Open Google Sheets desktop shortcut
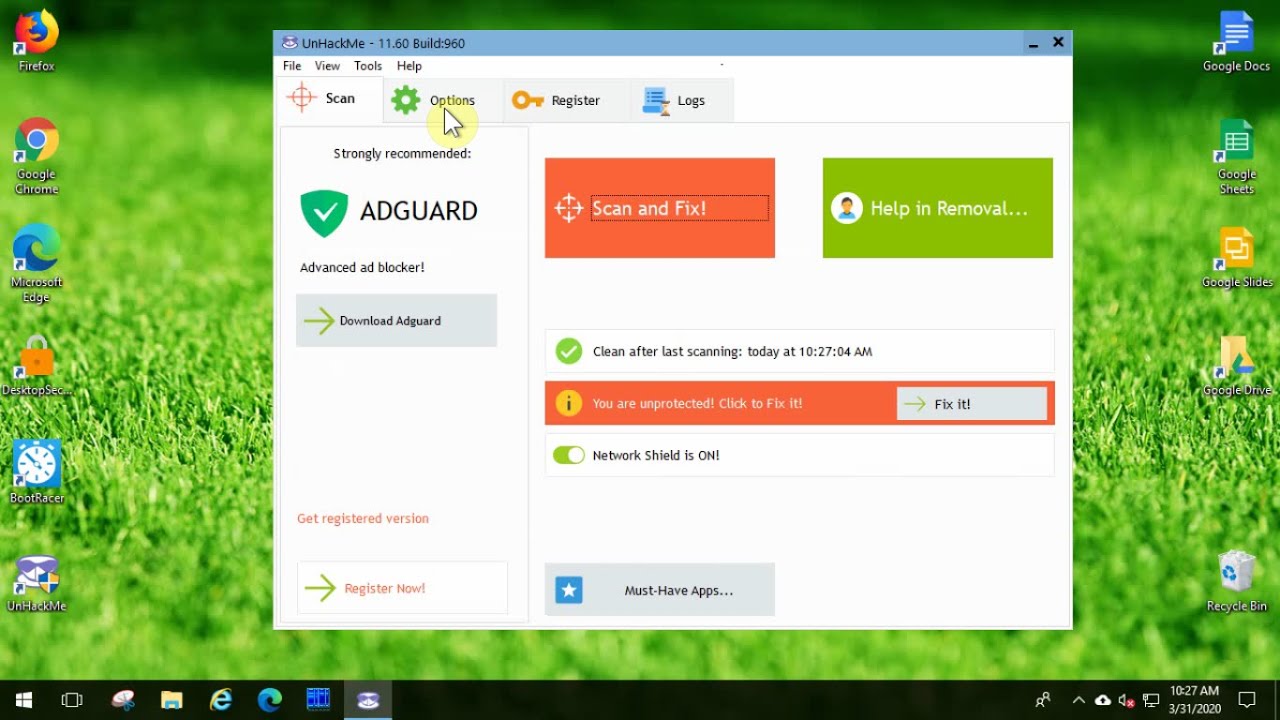1280x720 pixels. coord(1236,157)
